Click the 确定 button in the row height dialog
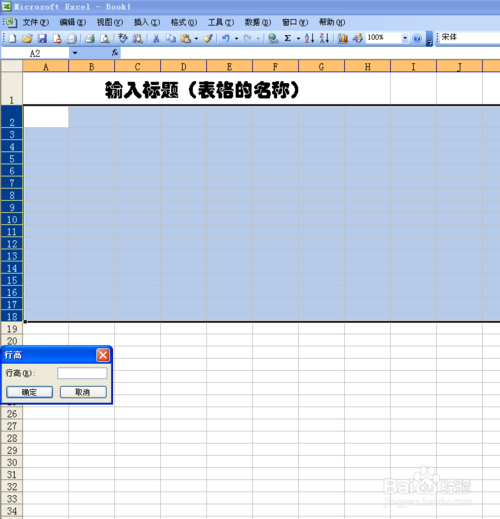This screenshot has width=500, height=519. [x=29, y=392]
